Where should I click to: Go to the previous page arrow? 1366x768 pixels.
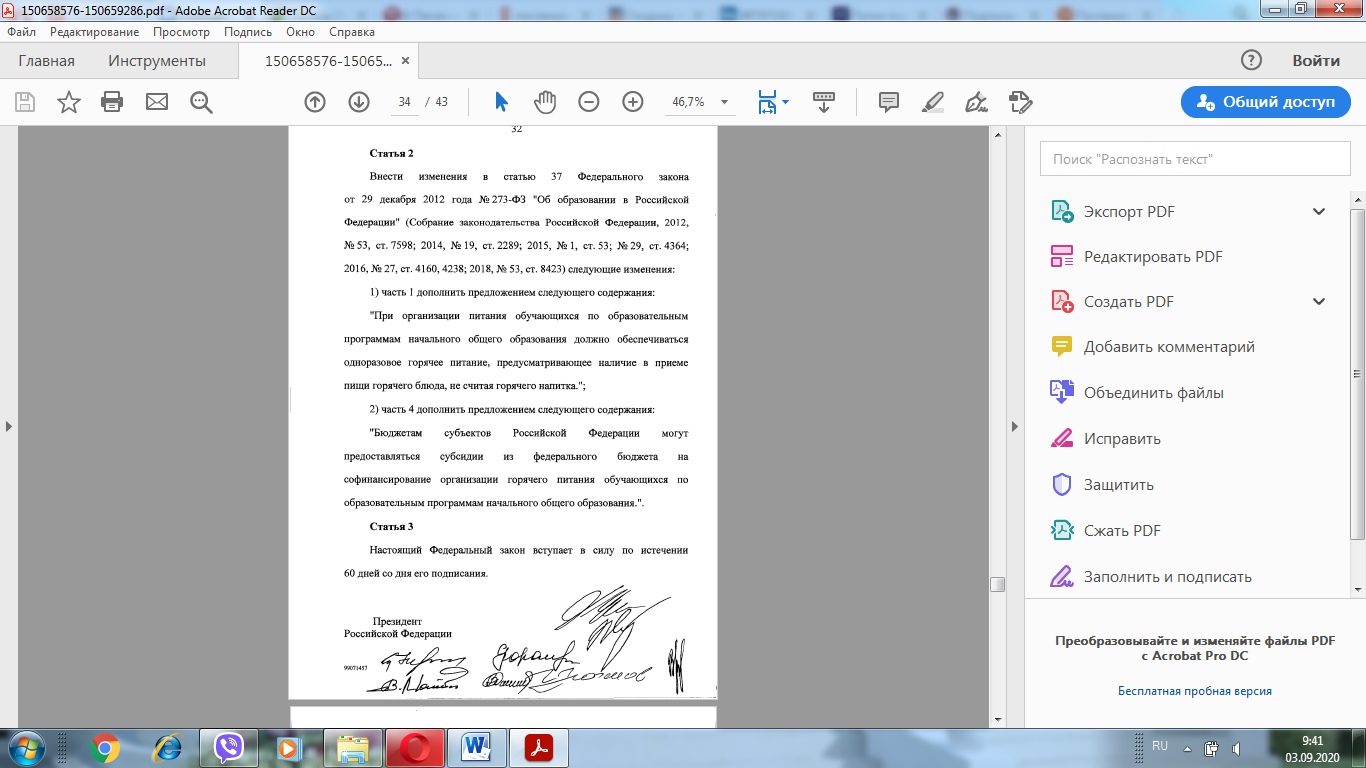[x=315, y=102]
